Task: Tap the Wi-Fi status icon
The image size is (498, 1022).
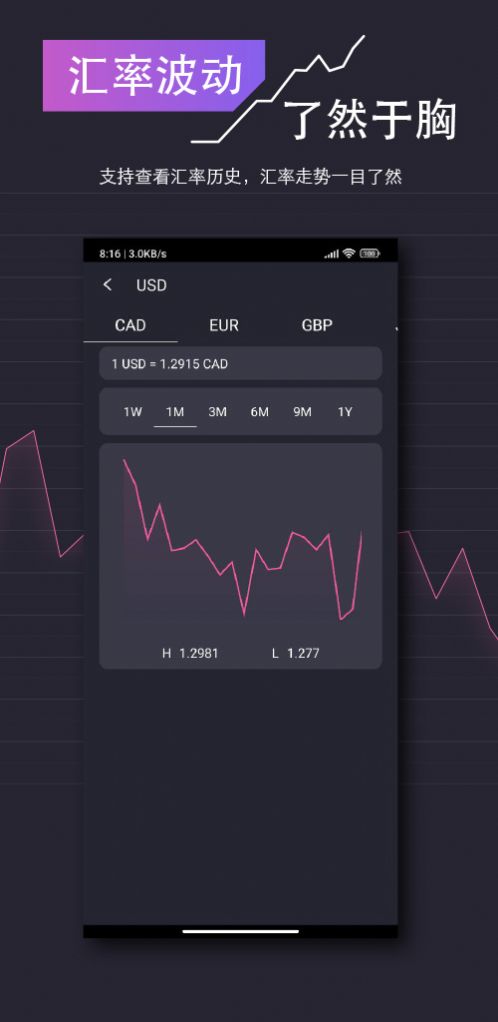Action: (x=349, y=254)
